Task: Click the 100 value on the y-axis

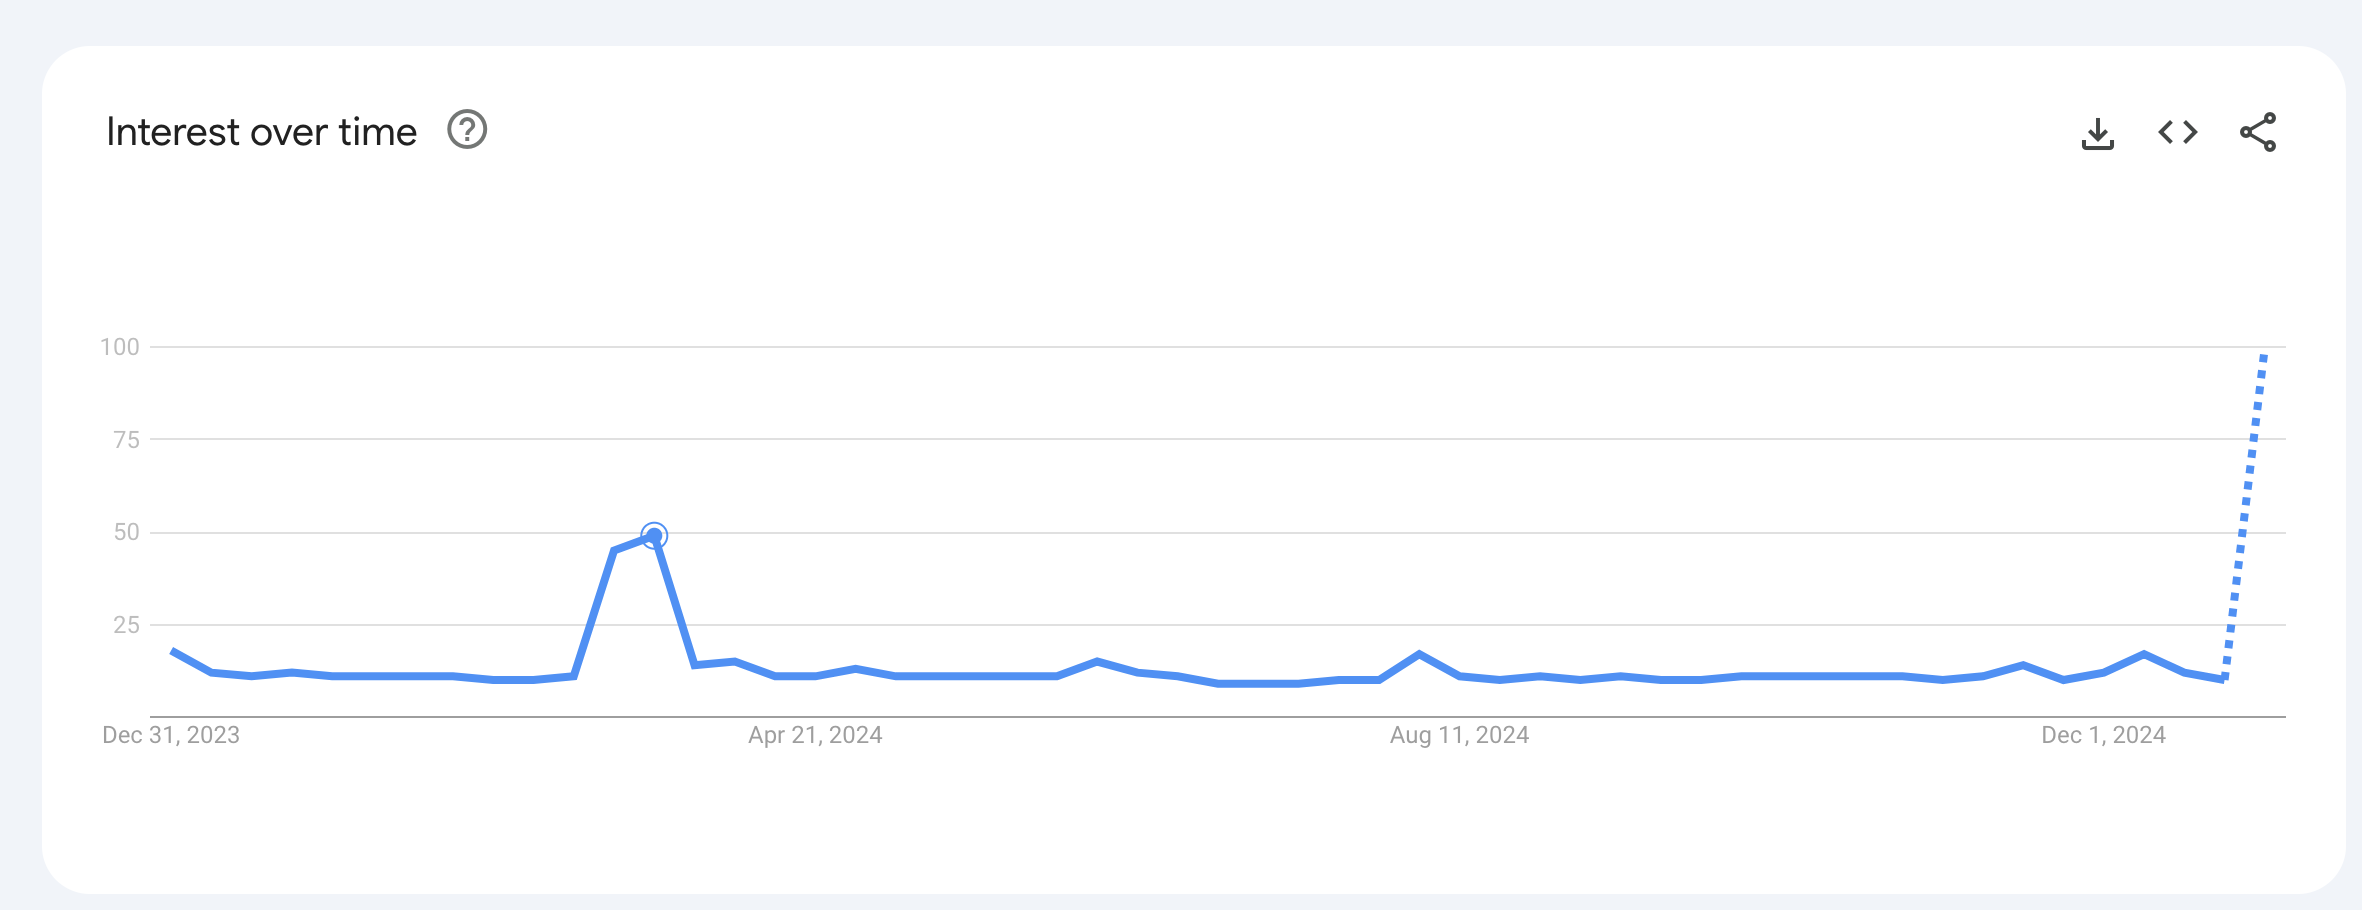Action: [x=120, y=347]
